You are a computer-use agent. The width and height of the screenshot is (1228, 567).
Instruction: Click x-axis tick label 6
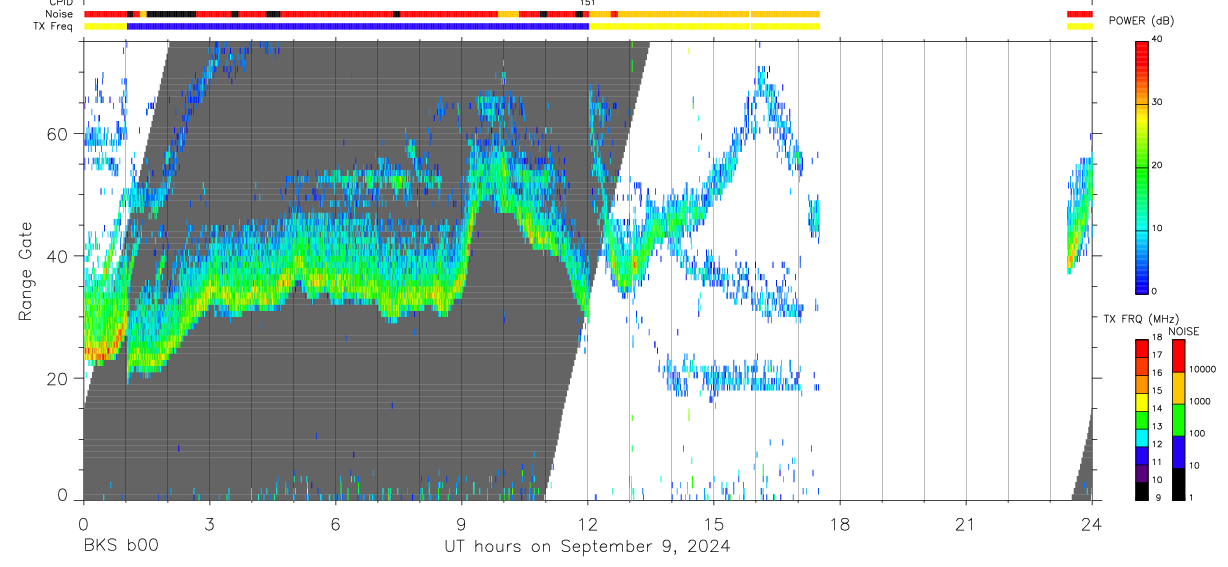point(335,523)
